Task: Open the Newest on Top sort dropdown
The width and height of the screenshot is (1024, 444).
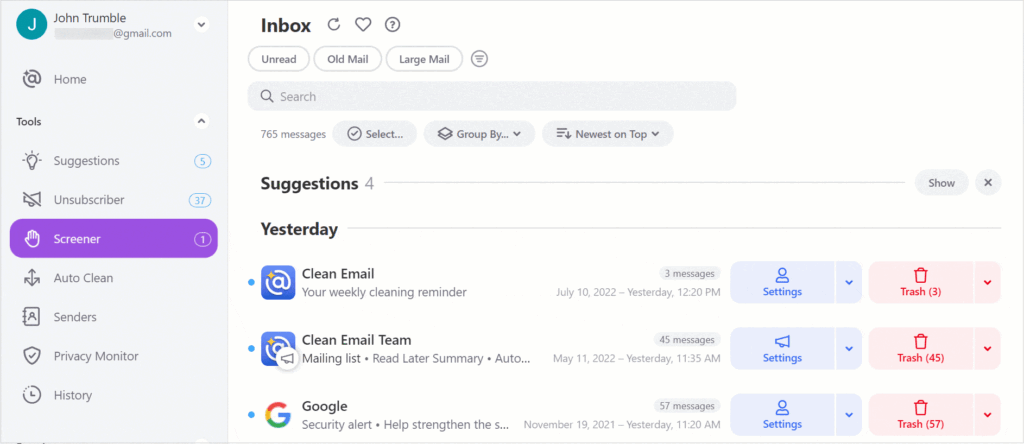Action: 607,134
